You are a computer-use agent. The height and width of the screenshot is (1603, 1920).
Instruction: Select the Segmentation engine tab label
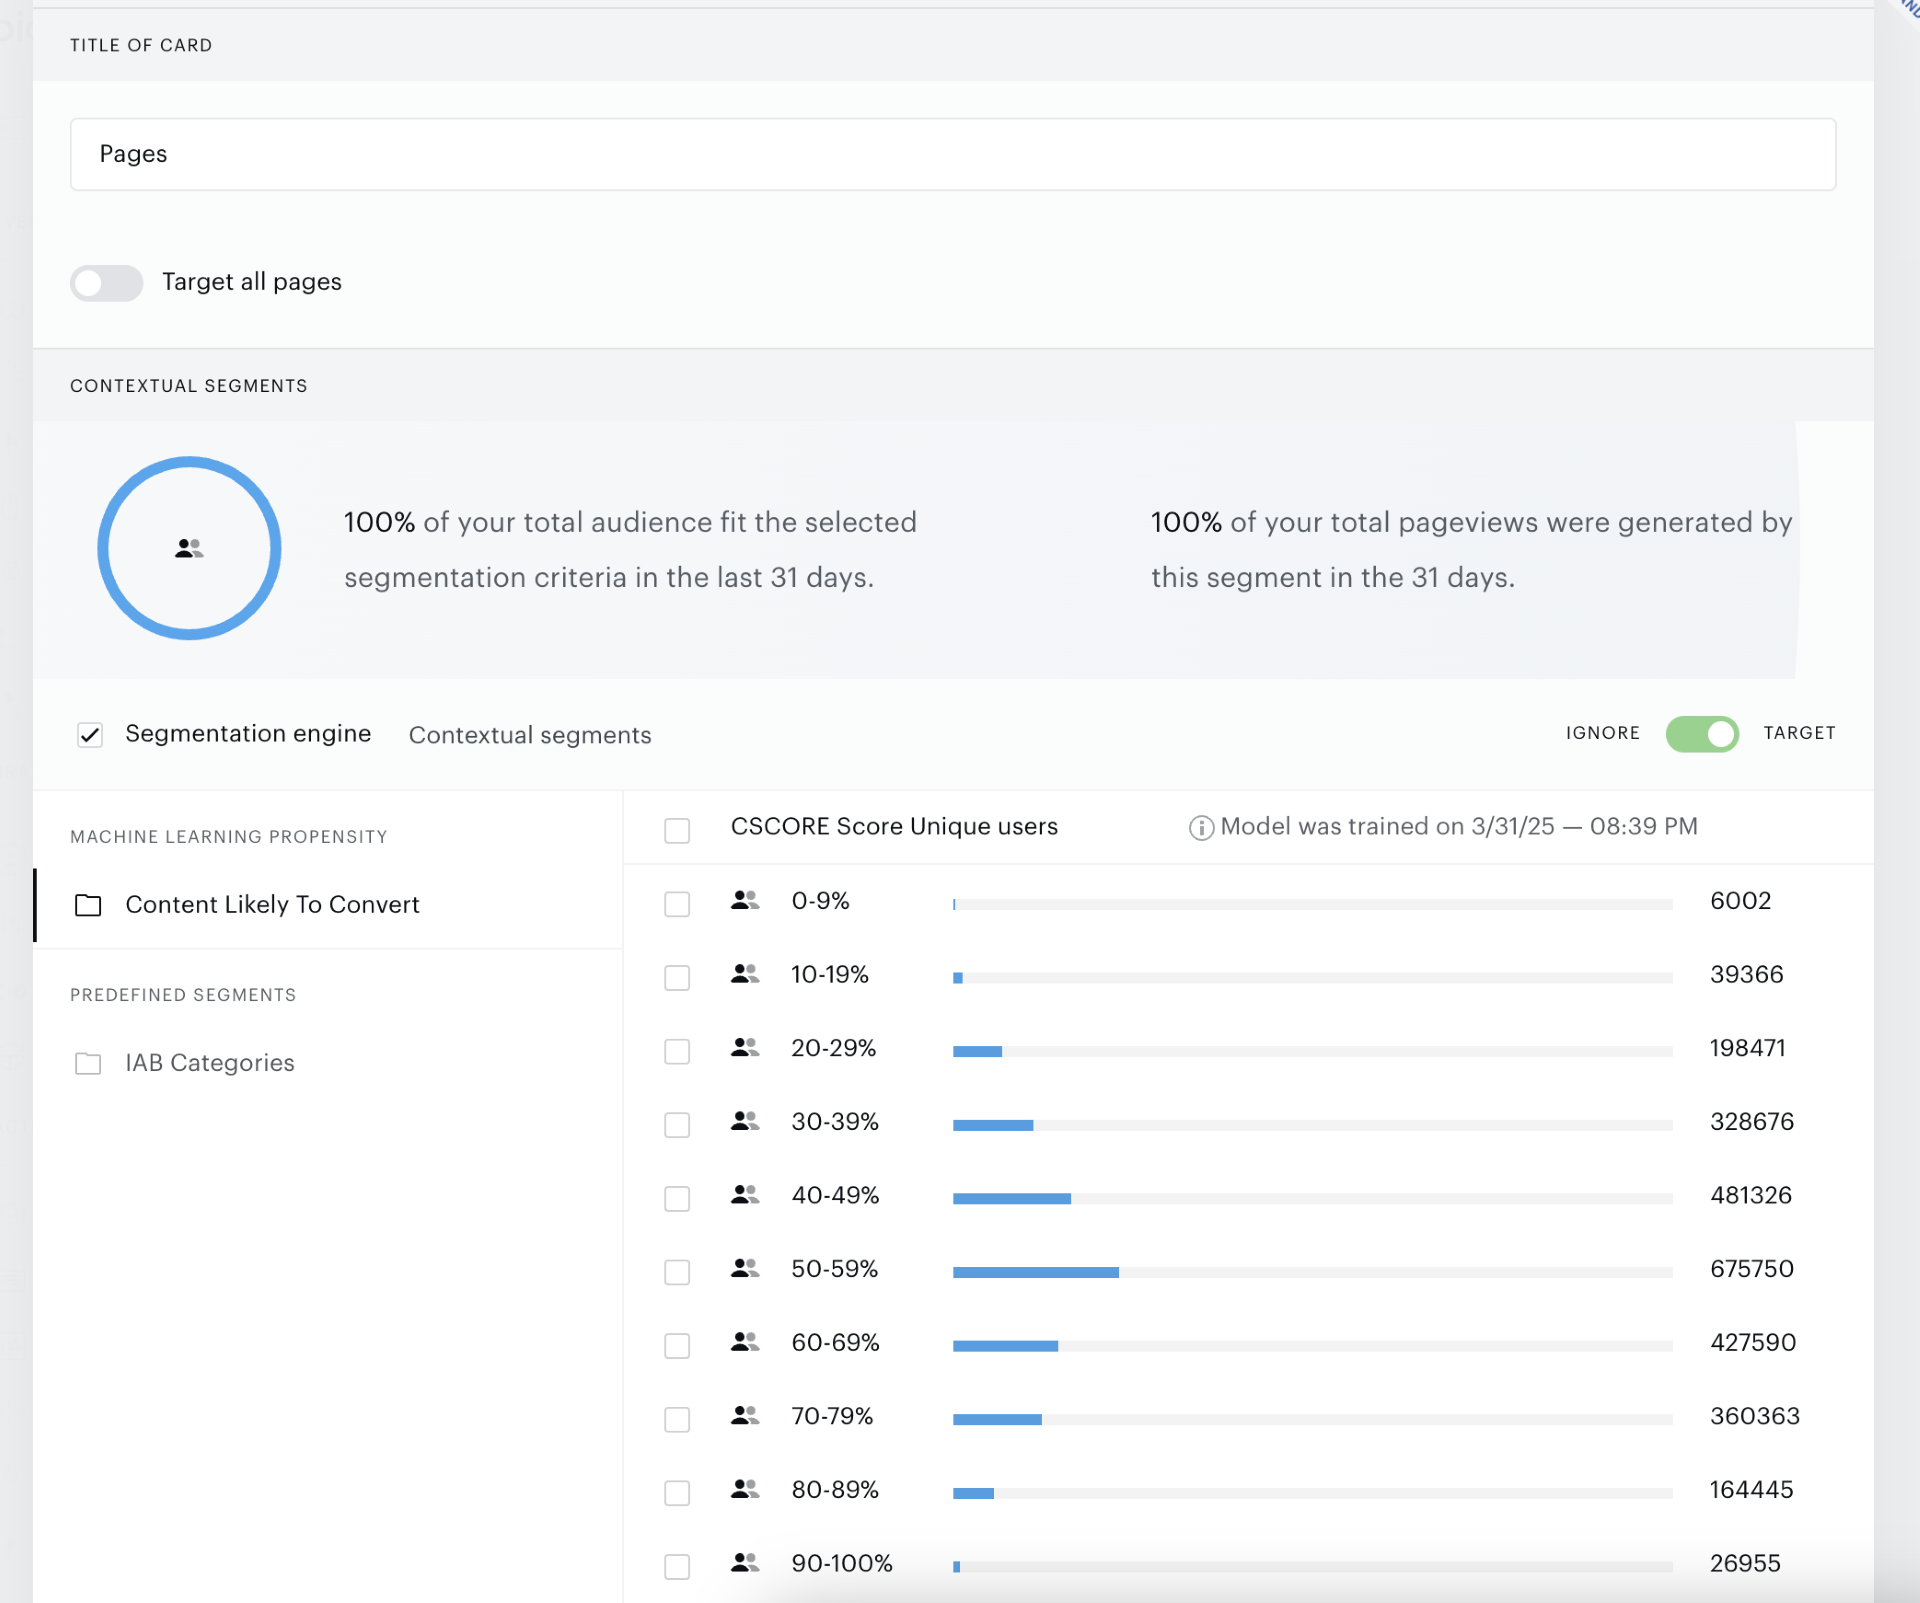coord(248,734)
